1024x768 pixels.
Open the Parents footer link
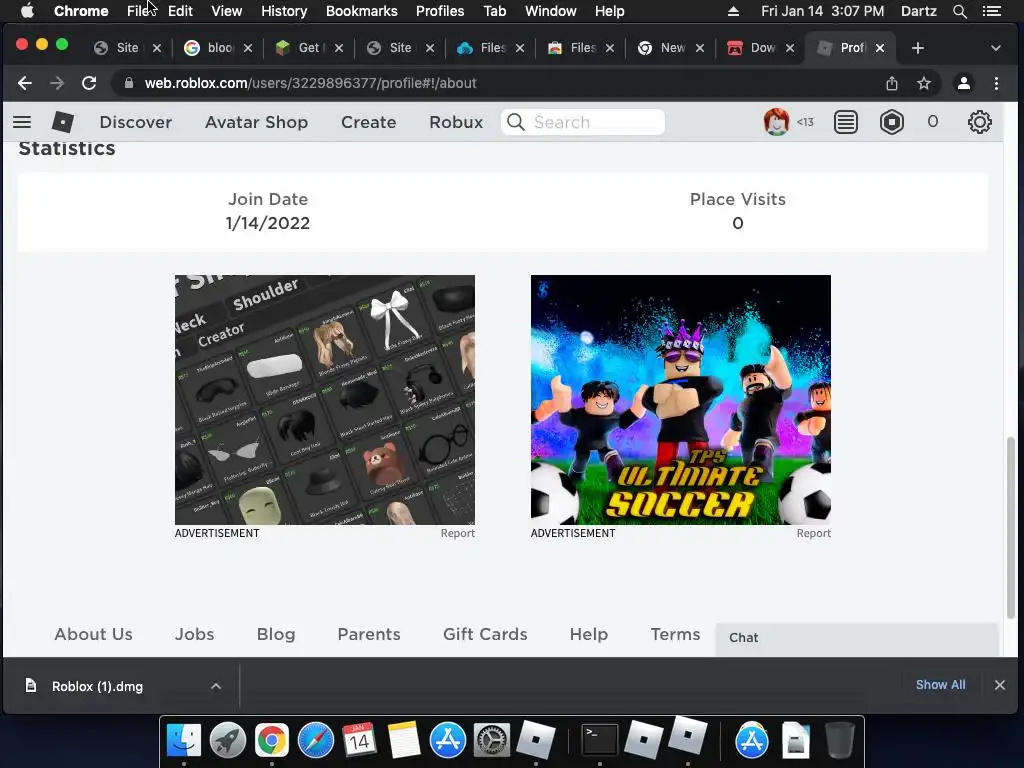369,634
